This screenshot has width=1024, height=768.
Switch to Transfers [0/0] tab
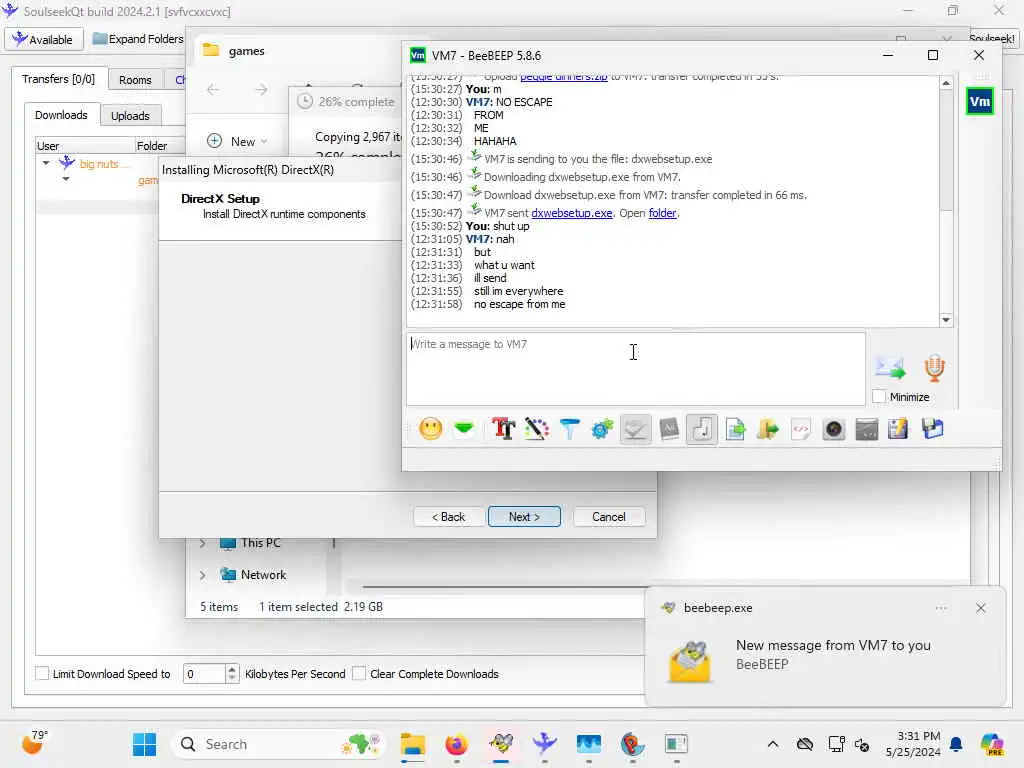coord(58,79)
